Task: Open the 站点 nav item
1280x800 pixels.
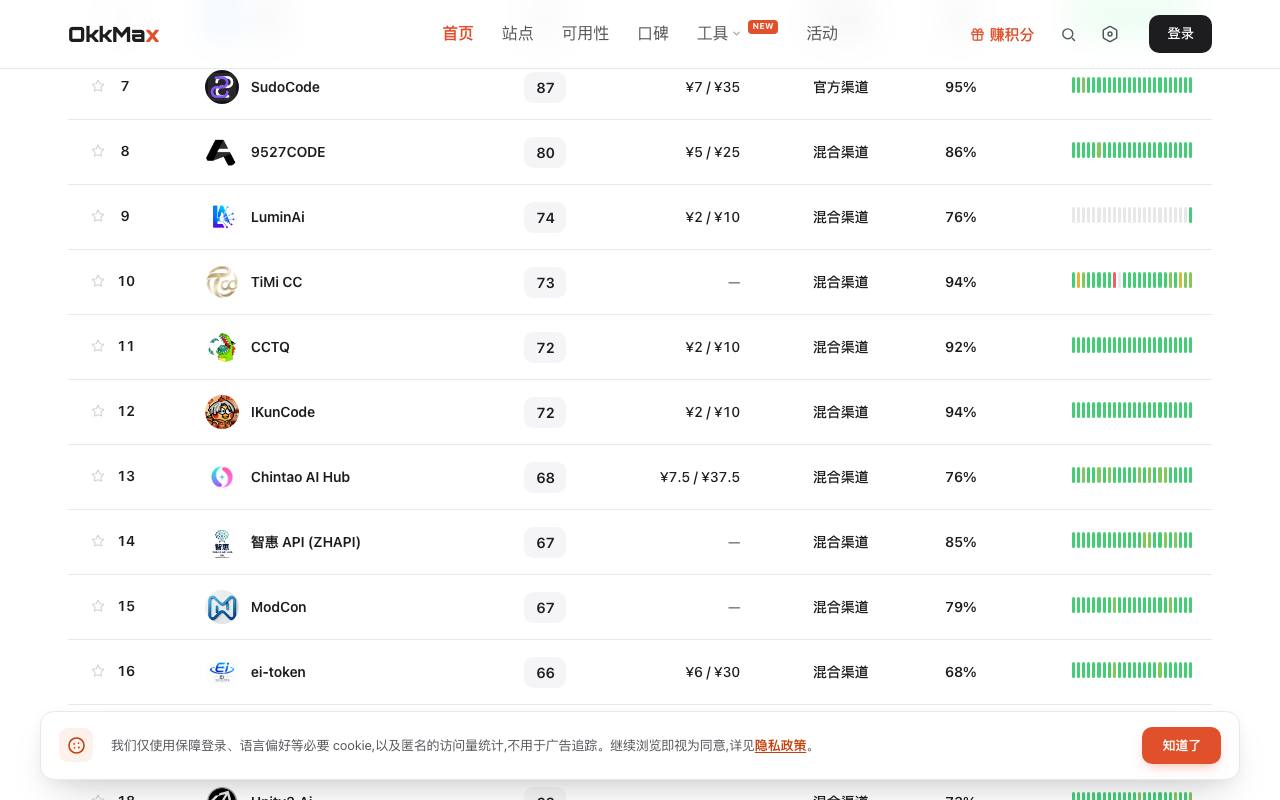Action: coord(518,34)
